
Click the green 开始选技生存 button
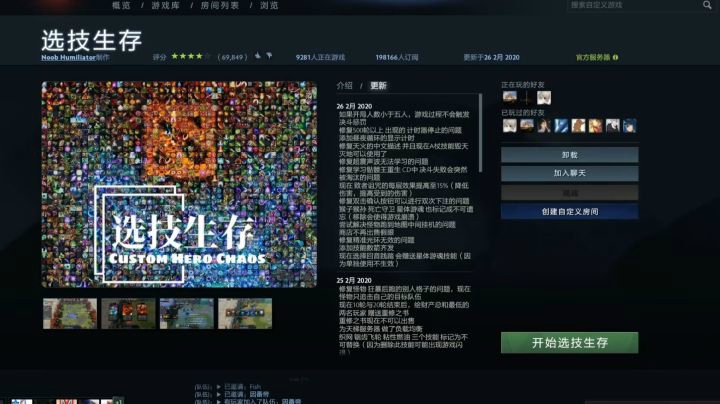(569, 342)
